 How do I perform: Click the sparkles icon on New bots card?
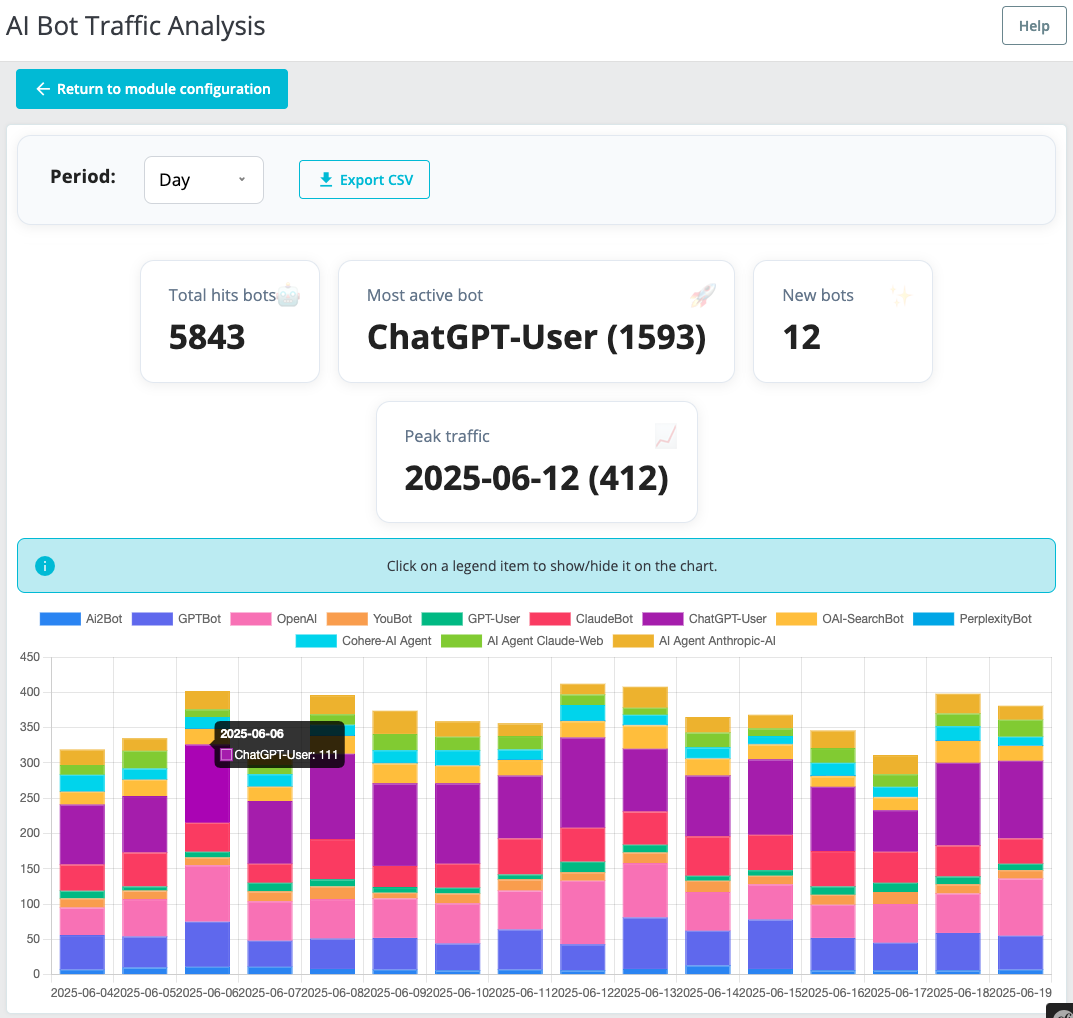(901, 296)
